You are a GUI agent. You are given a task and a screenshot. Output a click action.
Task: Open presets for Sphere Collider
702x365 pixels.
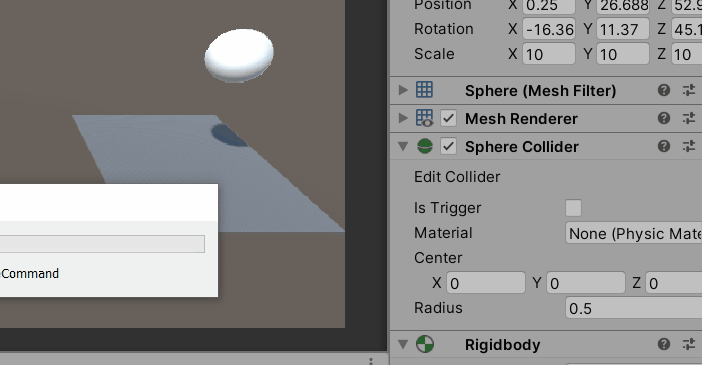coord(689,146)
